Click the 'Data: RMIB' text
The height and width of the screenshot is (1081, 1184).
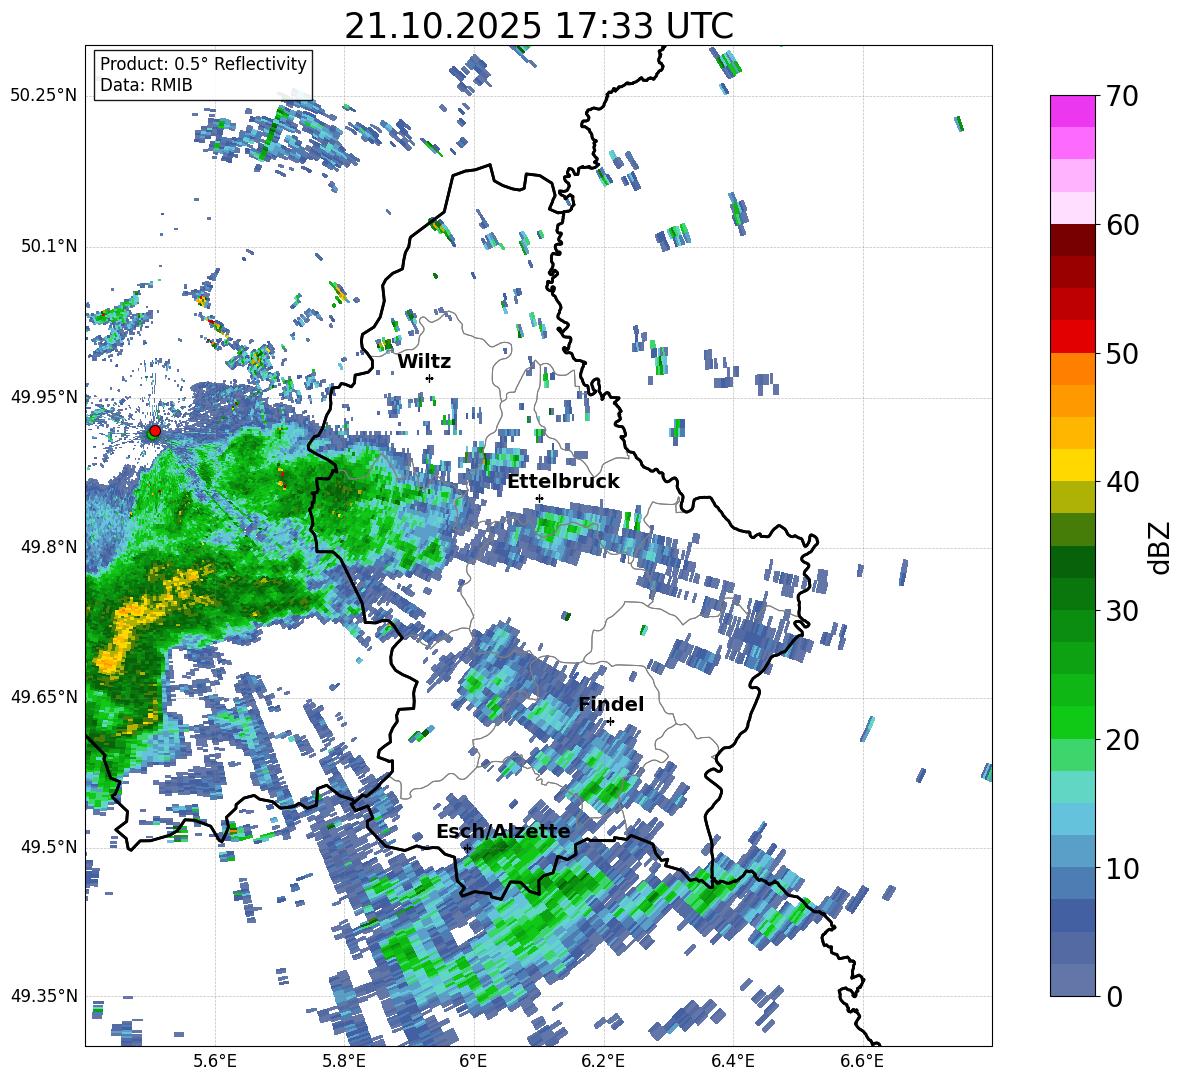[x=146, y=85]
